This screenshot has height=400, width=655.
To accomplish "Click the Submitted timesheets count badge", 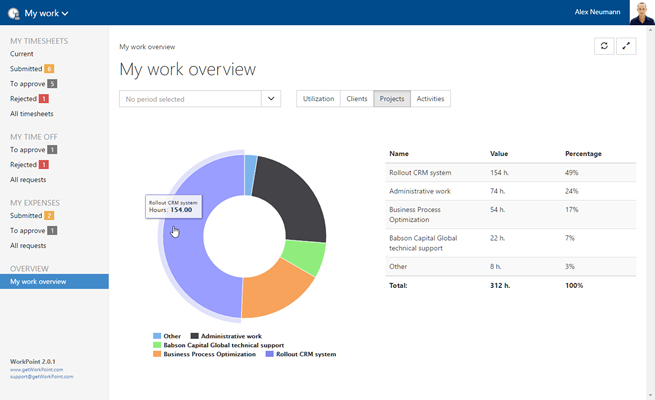I will [50, 69].
